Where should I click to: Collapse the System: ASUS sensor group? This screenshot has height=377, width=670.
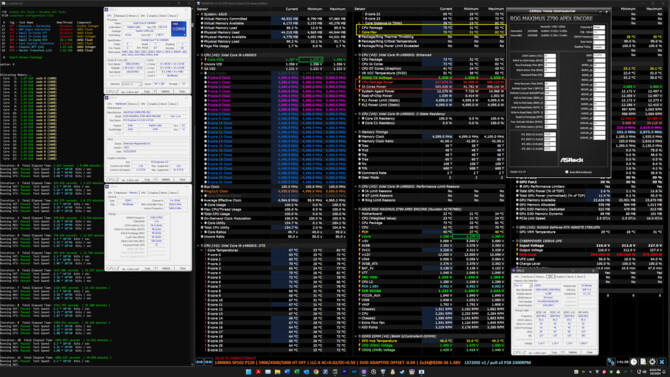coord(199,14)
